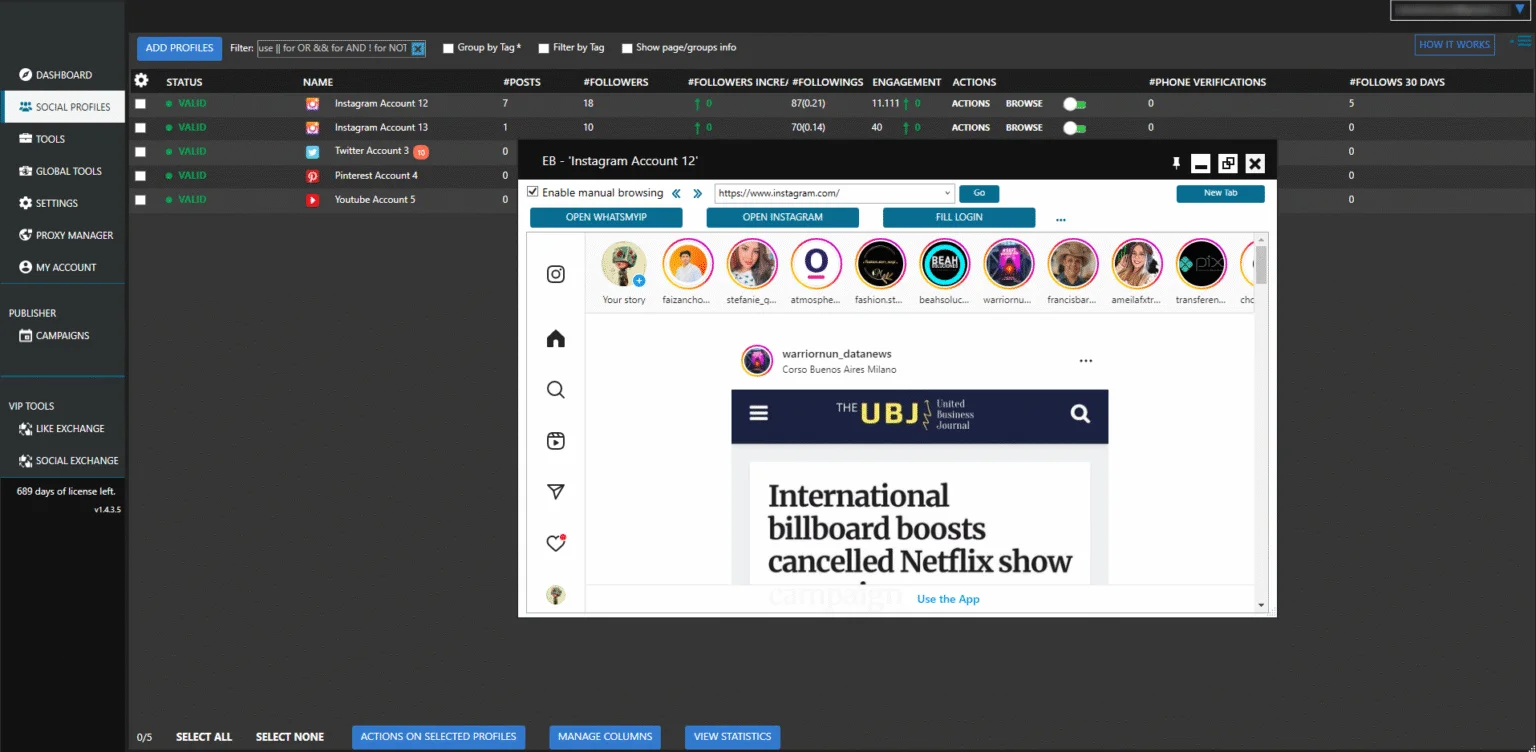Go back with the double left arrows
This screenshot has width=1536, height=752.
coord(677,193)
